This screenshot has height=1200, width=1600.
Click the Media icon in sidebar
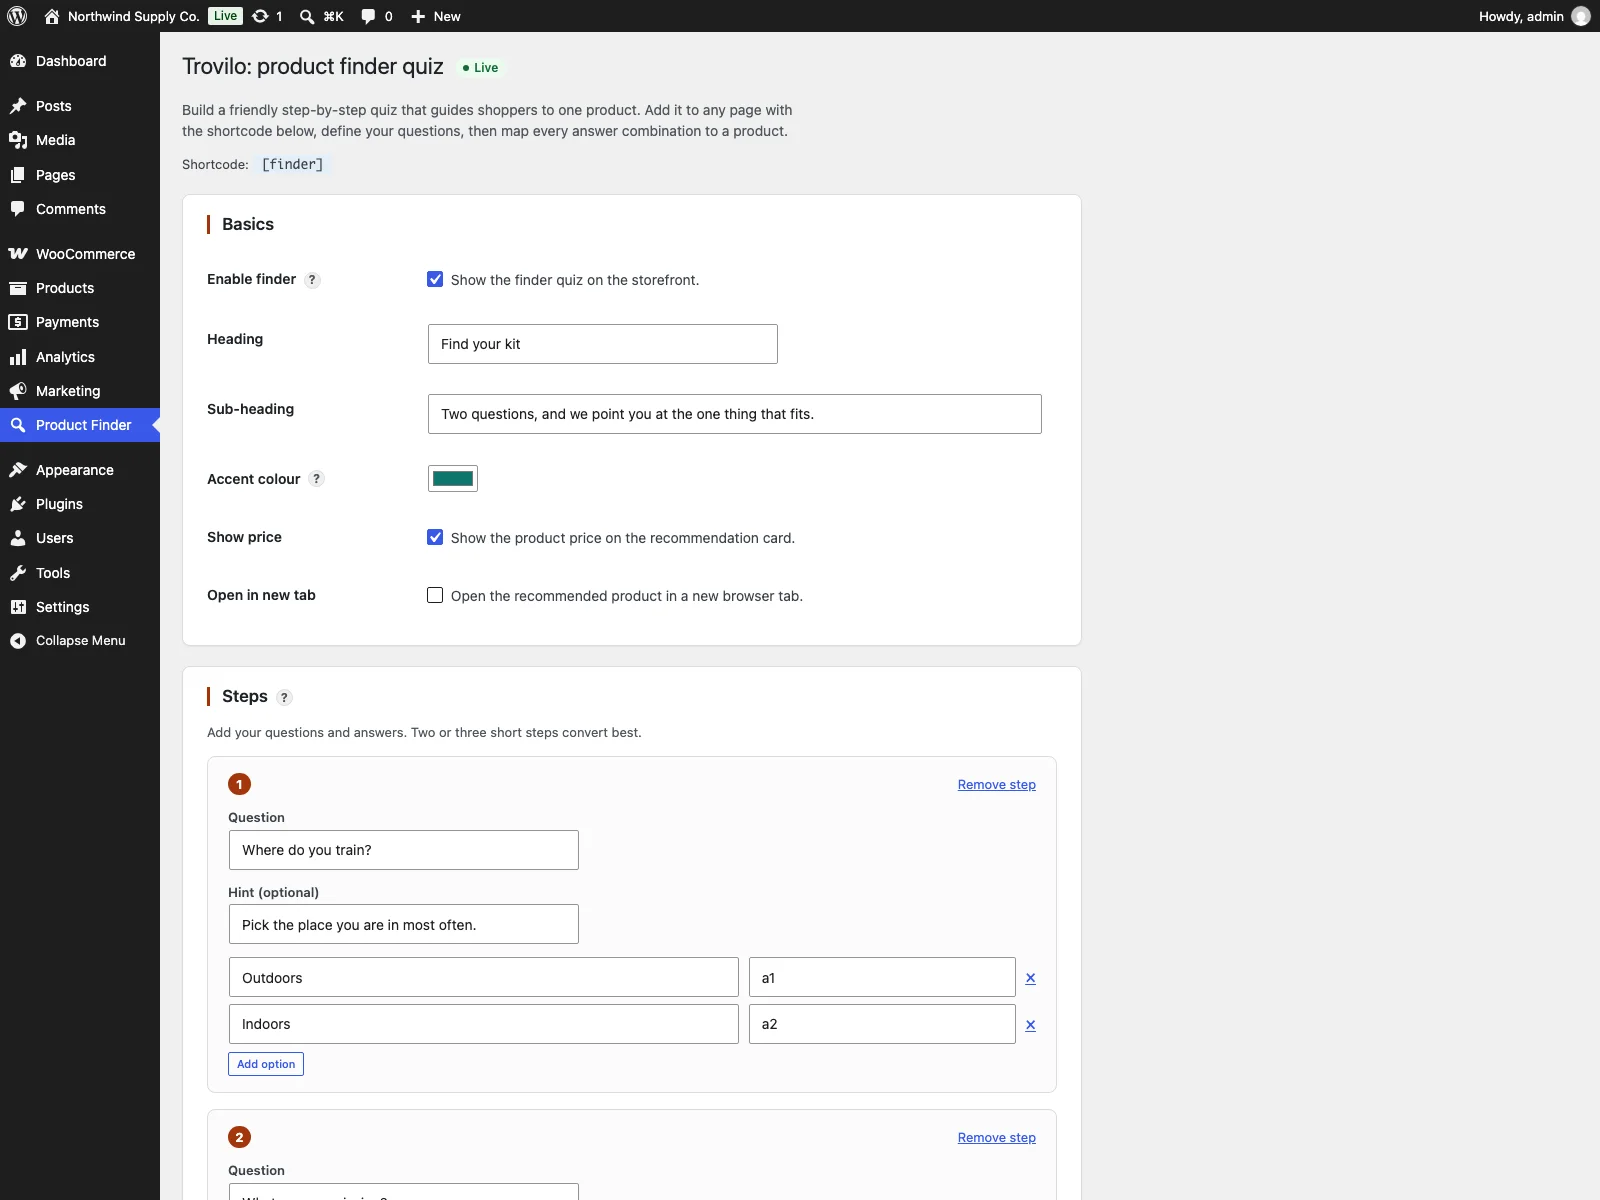coord(18,140)
